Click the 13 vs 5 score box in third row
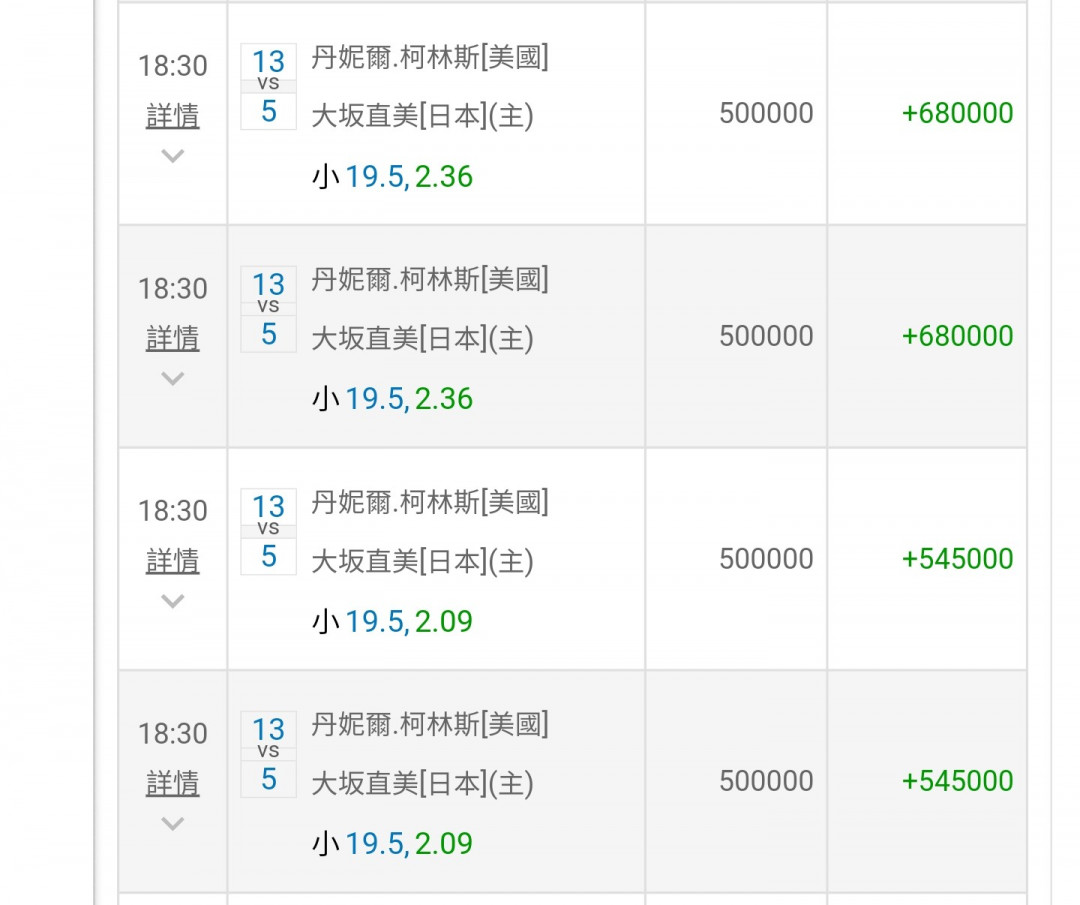Viewport: 1080px width, 905px height. tap(268, 531)
